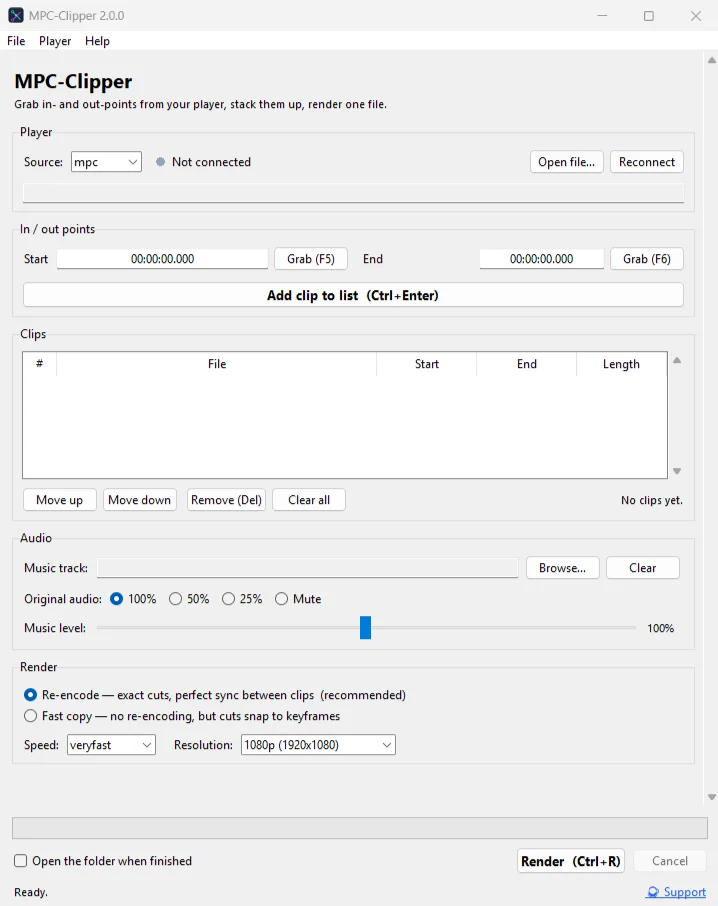Open the File menu

tap(16, 41)
